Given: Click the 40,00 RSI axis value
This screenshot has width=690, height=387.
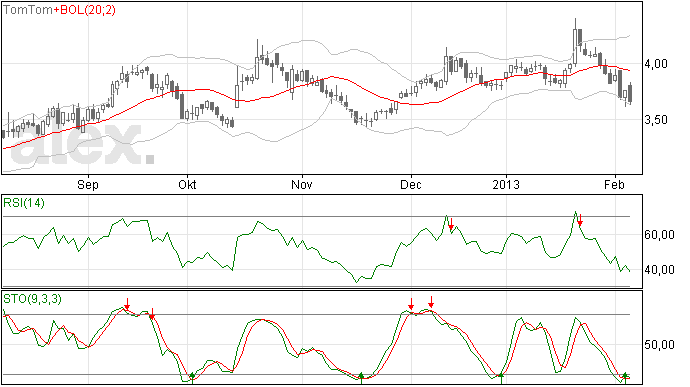Looking at the screenshot, I should 659,270.
